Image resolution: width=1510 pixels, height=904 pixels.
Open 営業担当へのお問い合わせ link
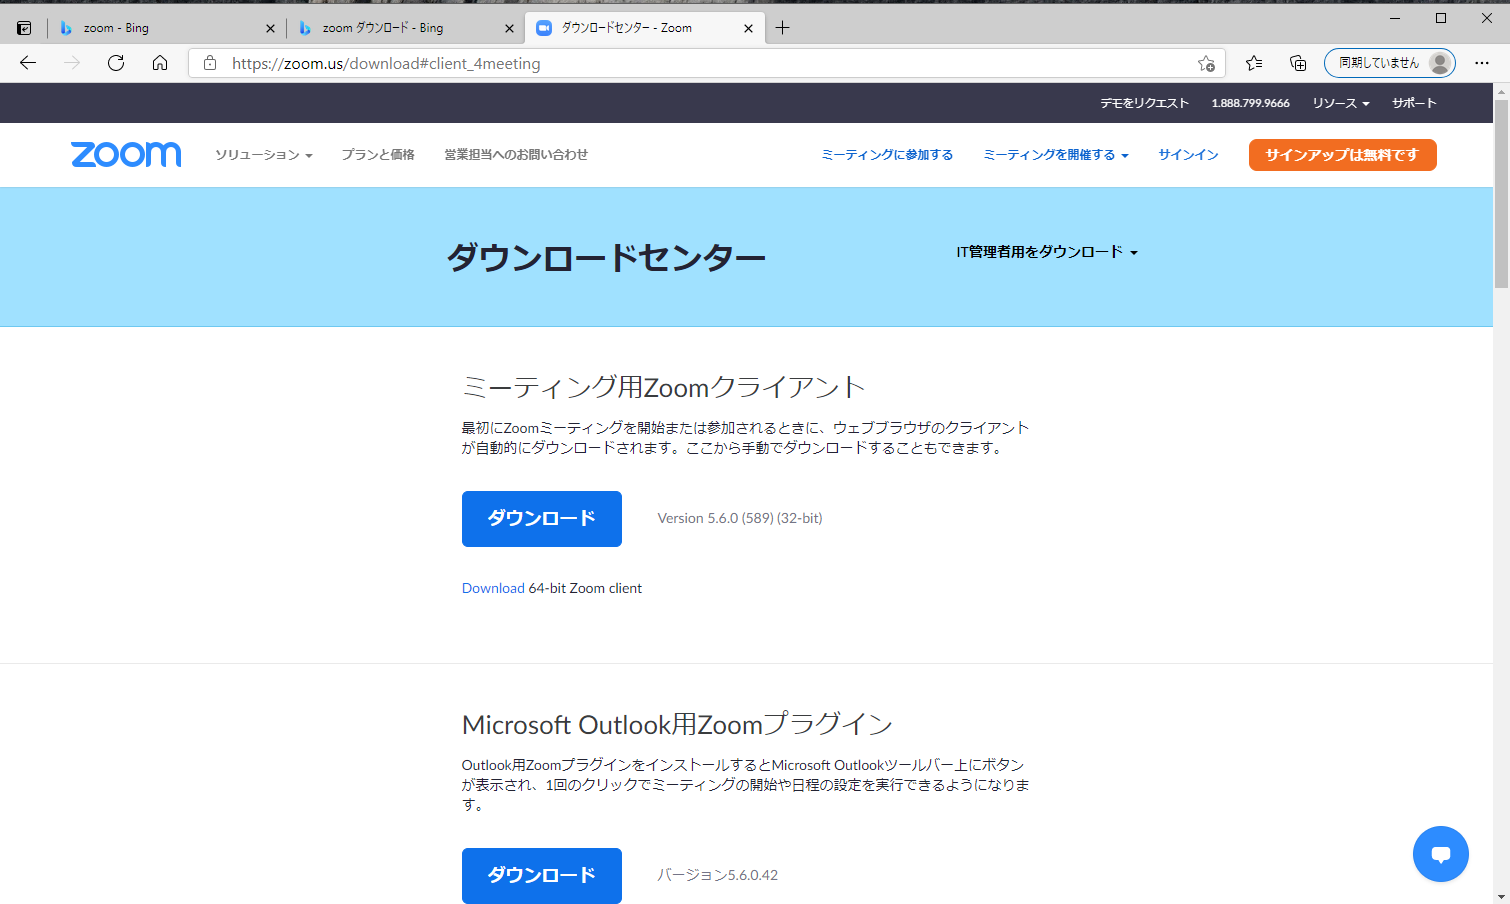(x=516, y=155)
